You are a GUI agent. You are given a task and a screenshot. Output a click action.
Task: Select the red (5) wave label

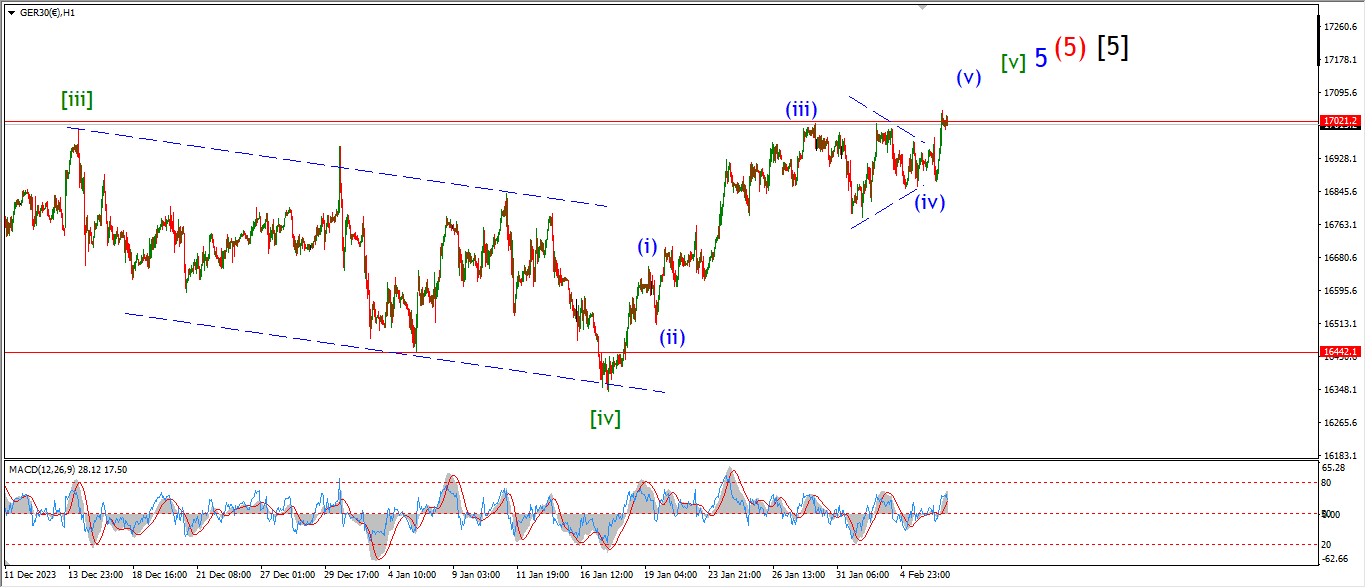coord(1070,48)
